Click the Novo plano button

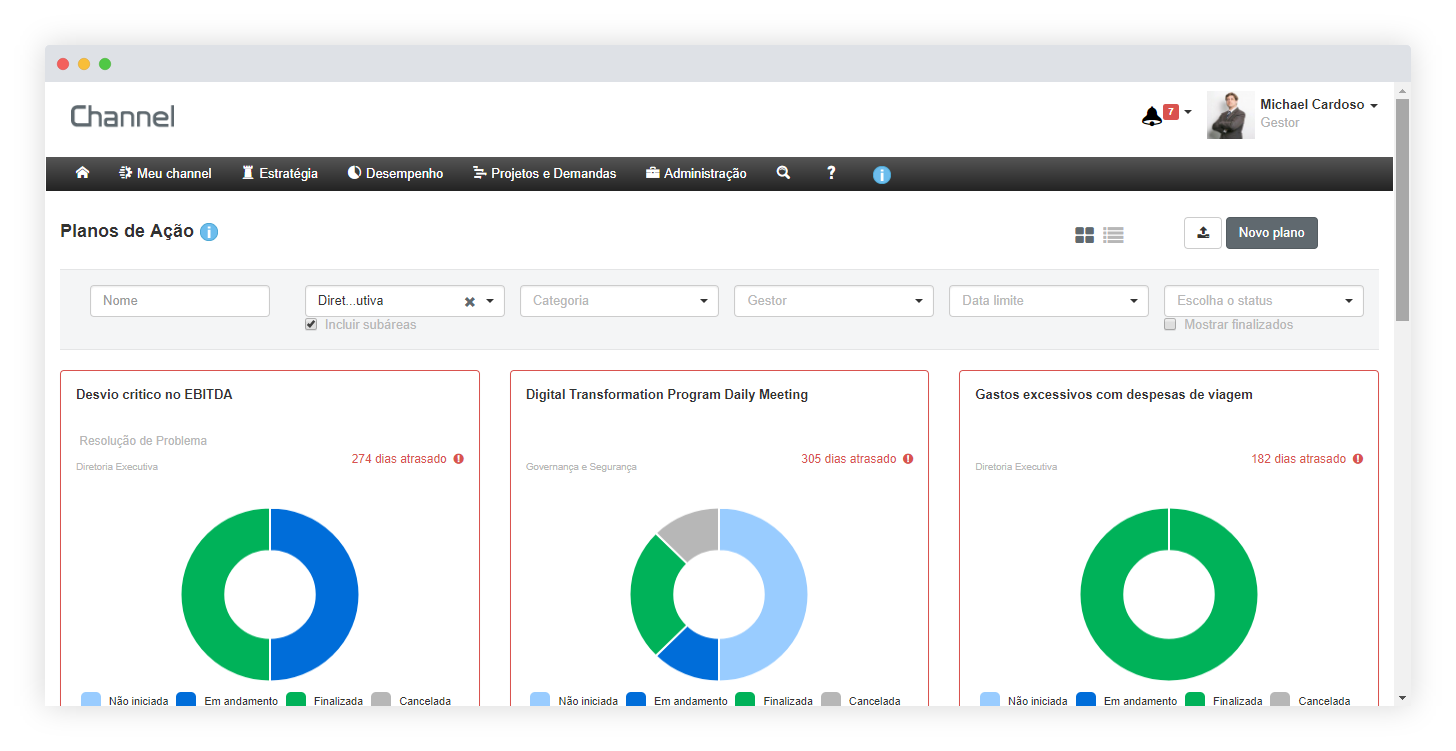coord(1271,233)
